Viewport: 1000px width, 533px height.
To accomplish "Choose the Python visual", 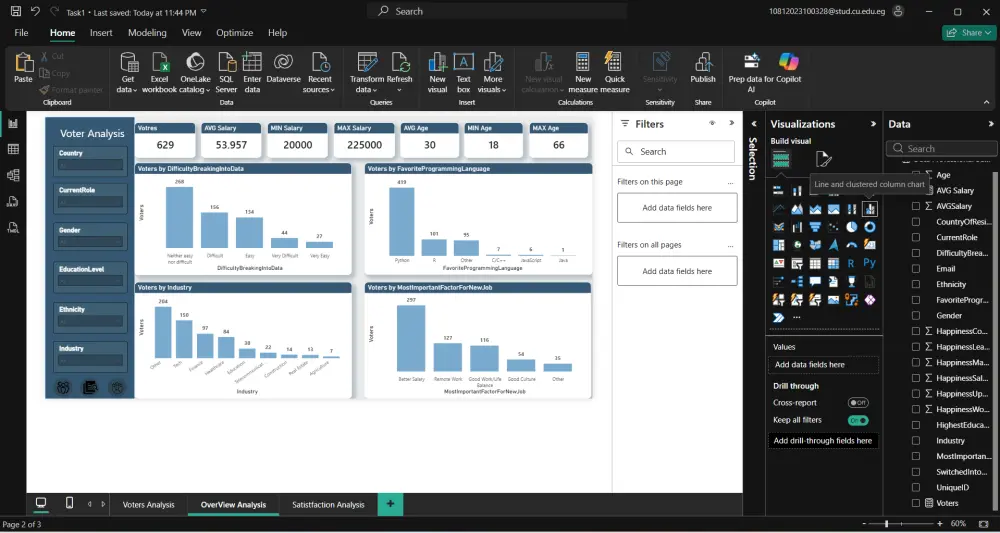I will (869, 263).
